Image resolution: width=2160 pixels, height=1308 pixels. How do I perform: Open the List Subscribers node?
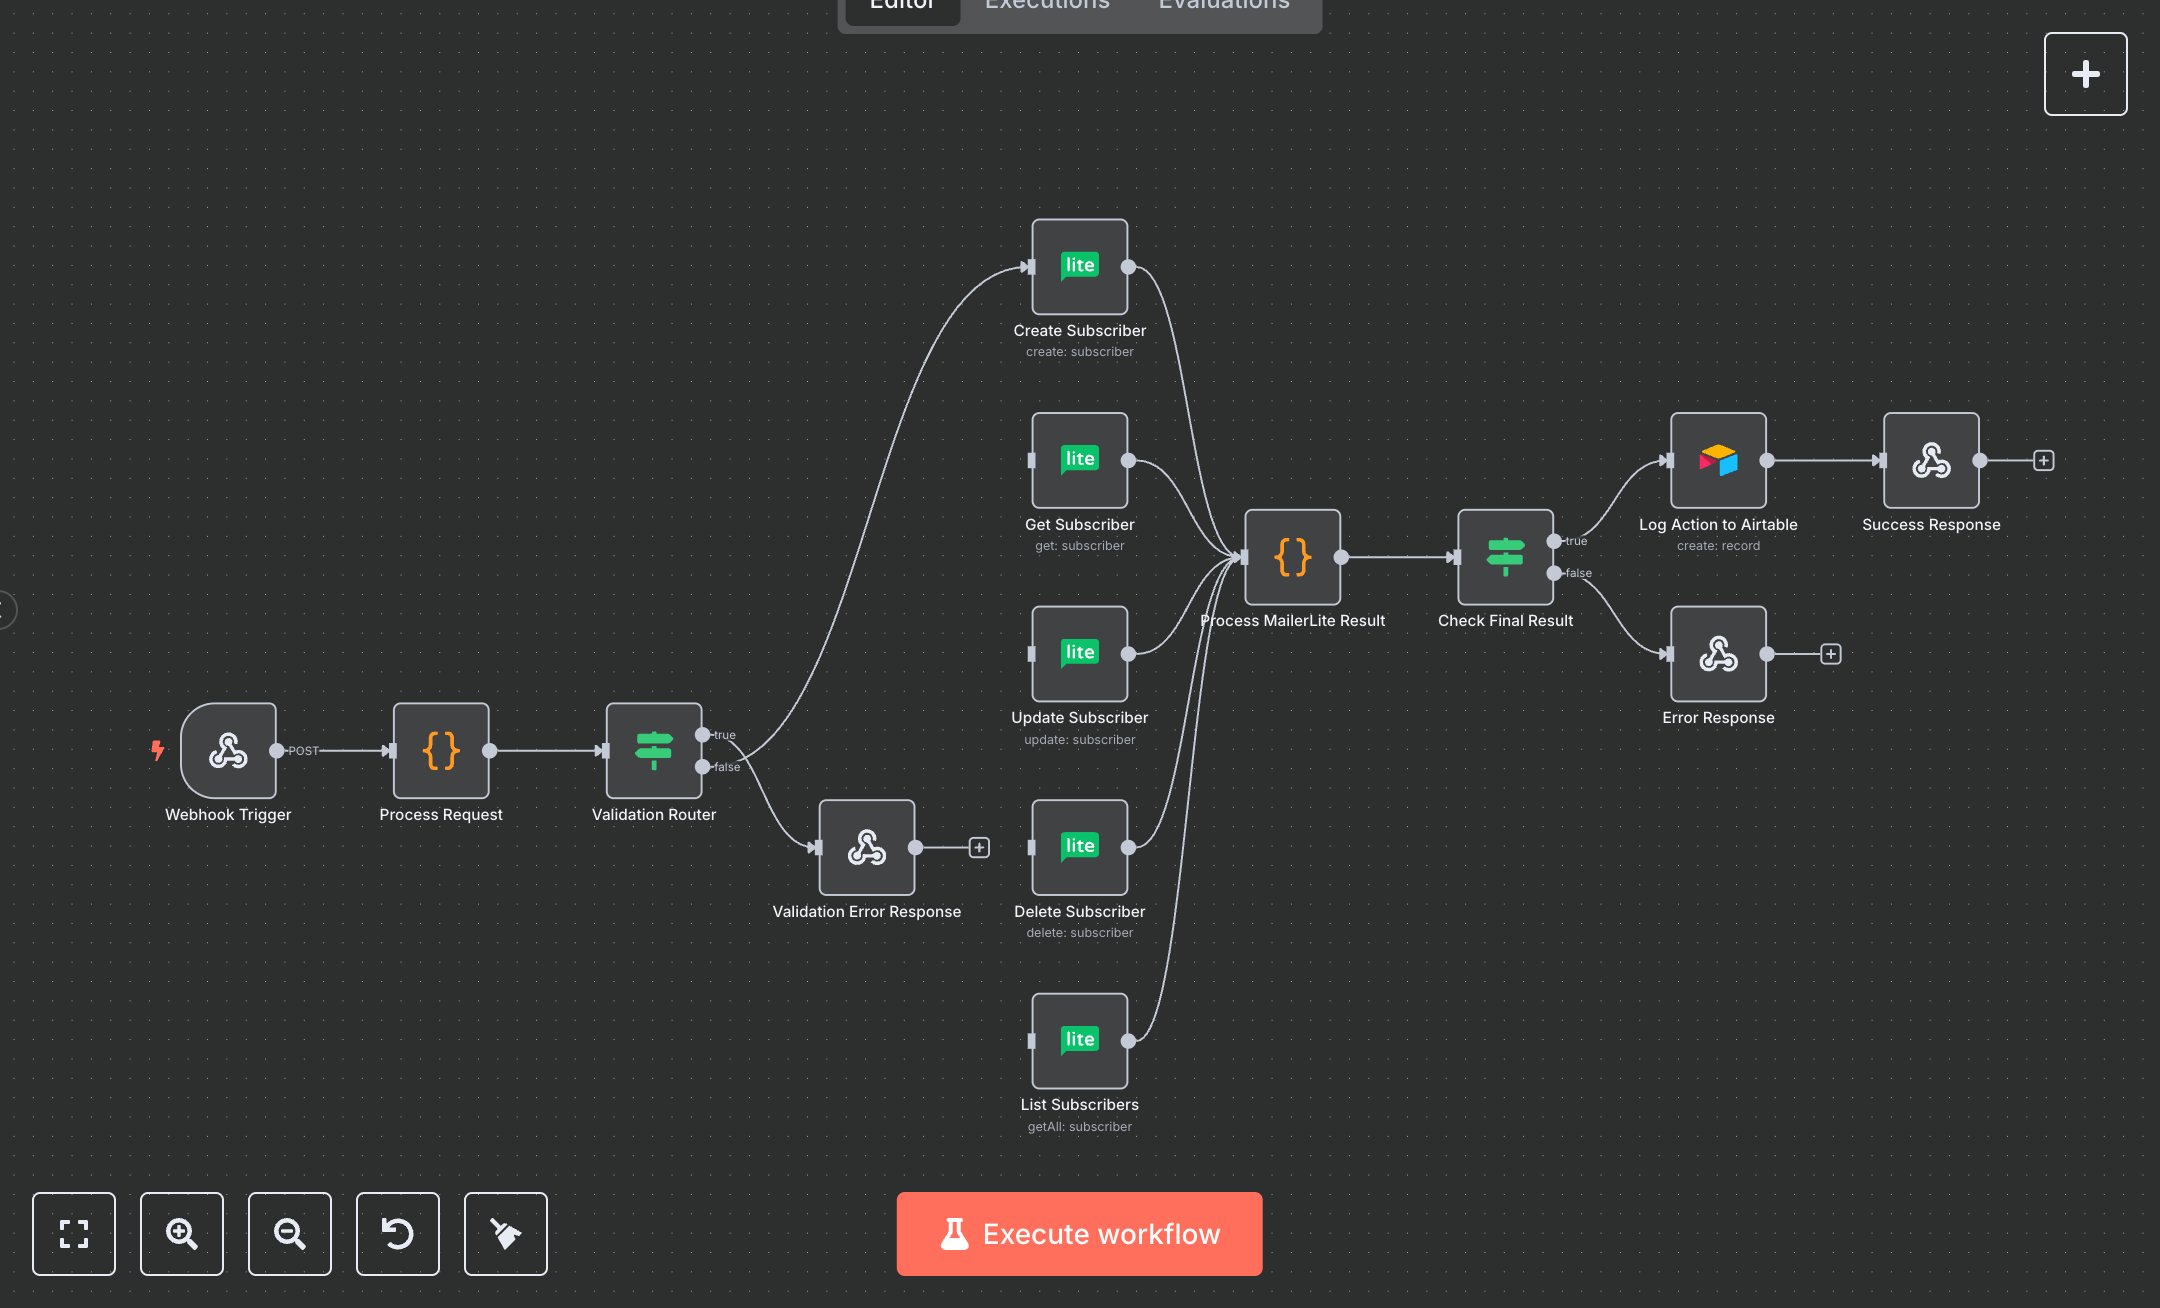[x=1079, y=1040]
